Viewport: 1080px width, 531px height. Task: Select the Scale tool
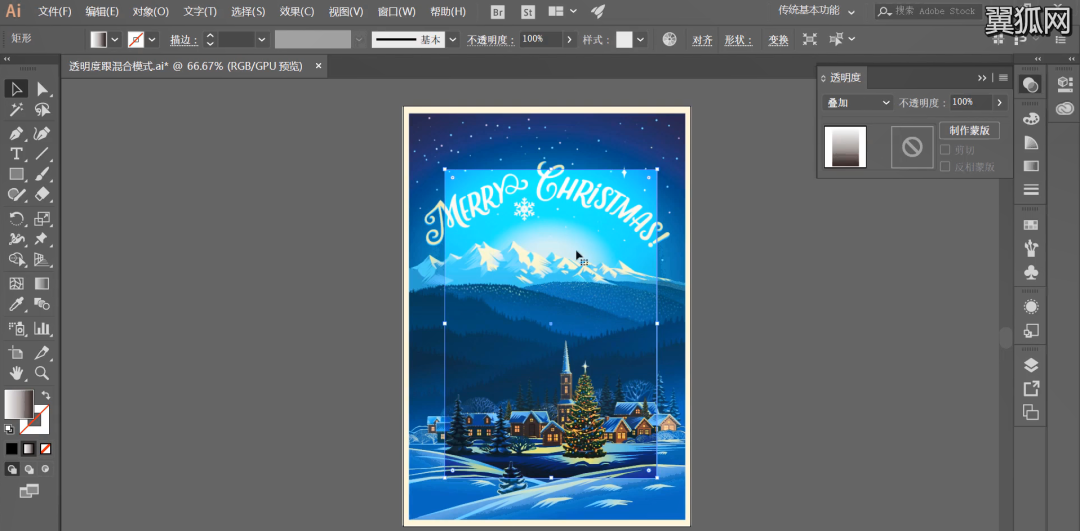click(42, 219)
